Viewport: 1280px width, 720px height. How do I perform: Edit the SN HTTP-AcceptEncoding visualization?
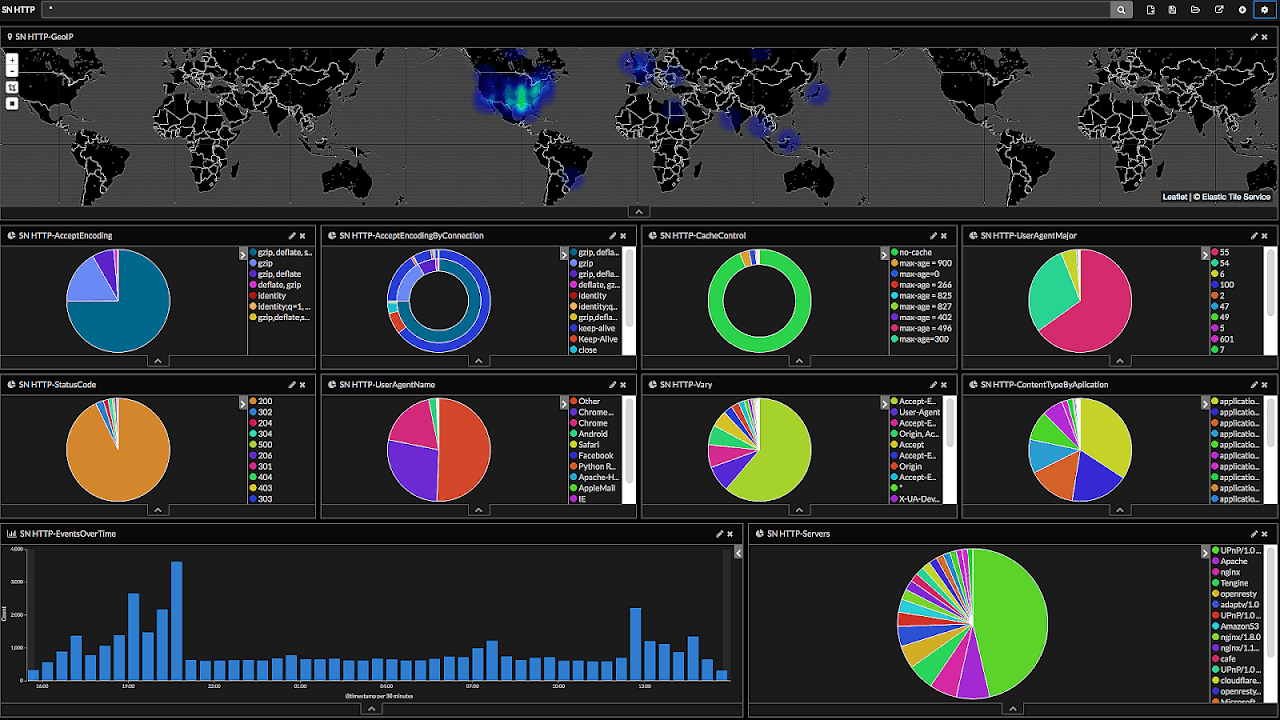coord(292,236)
